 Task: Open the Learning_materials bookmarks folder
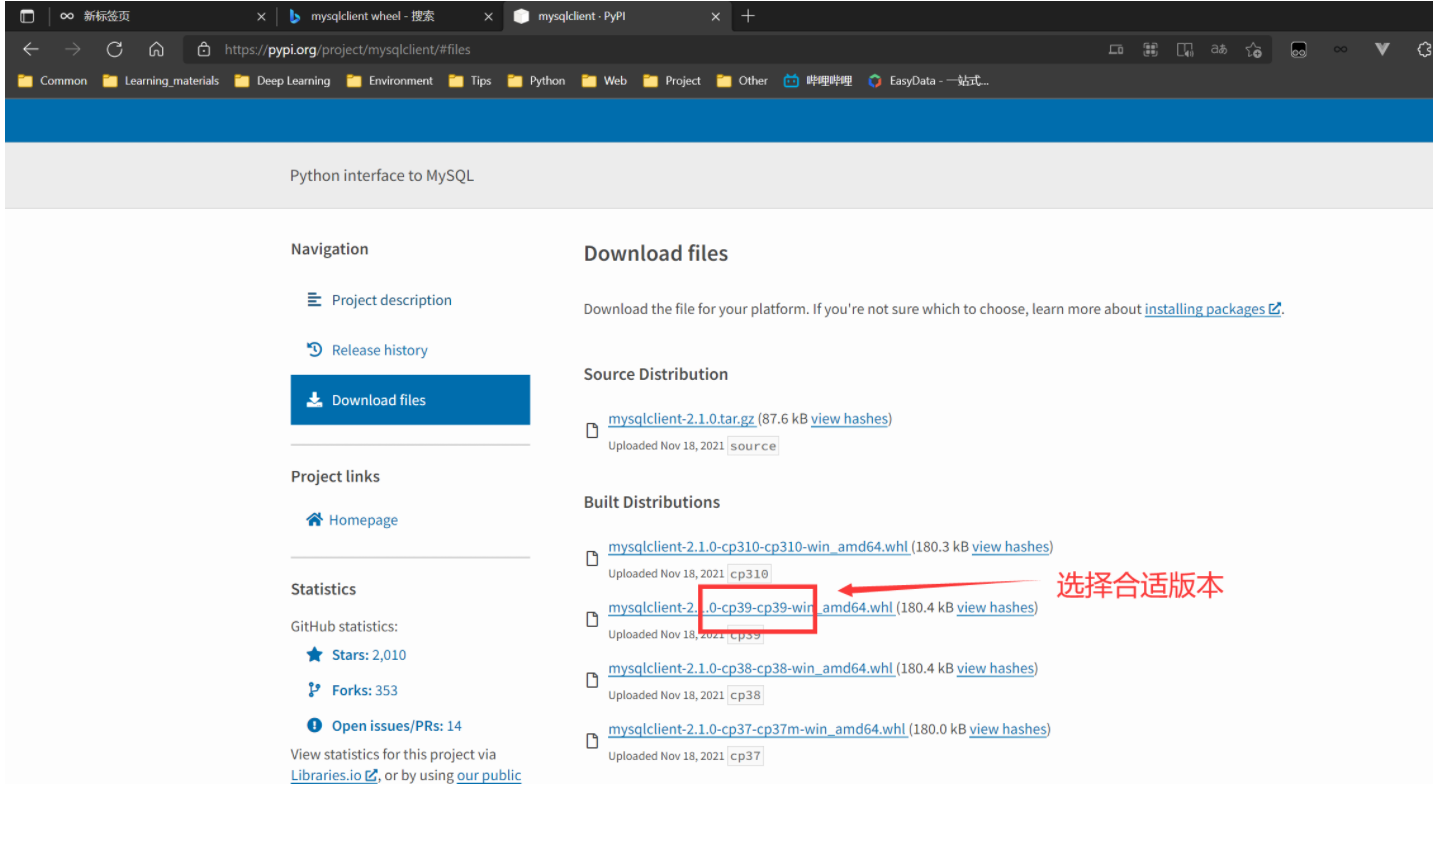161,81
